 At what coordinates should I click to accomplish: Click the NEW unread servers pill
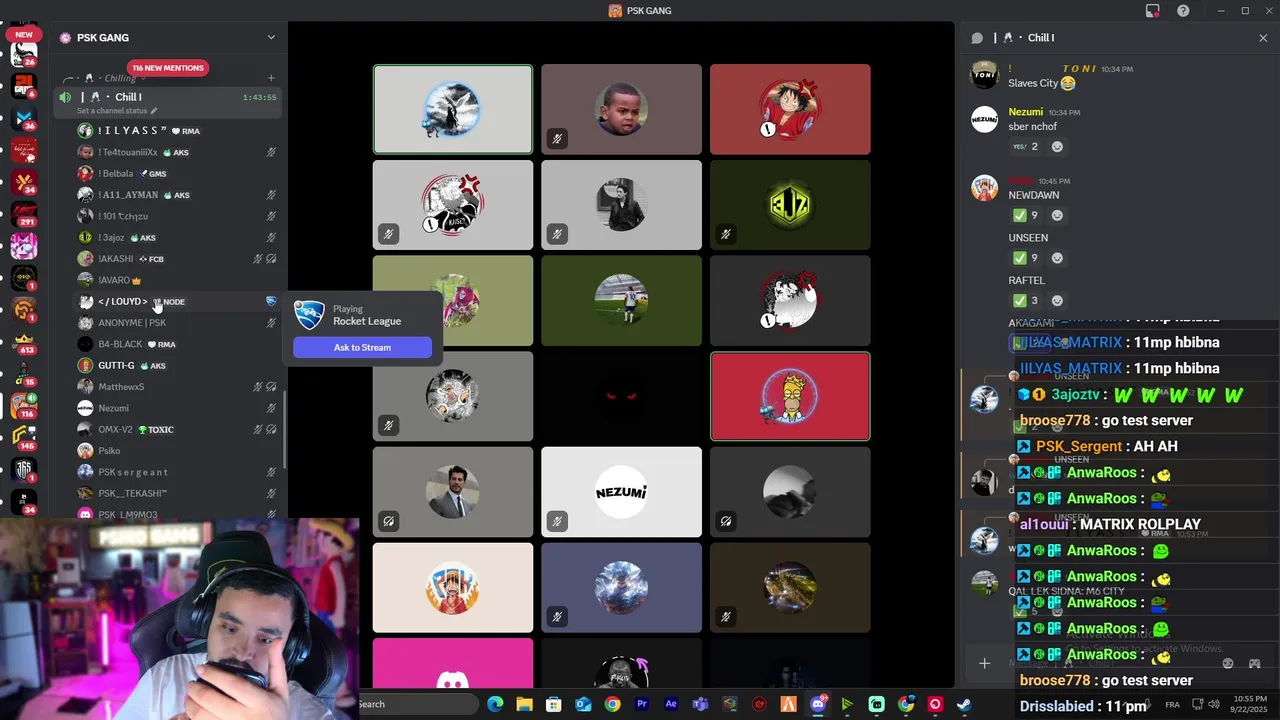pyautogui.click(x=24, y=34)
